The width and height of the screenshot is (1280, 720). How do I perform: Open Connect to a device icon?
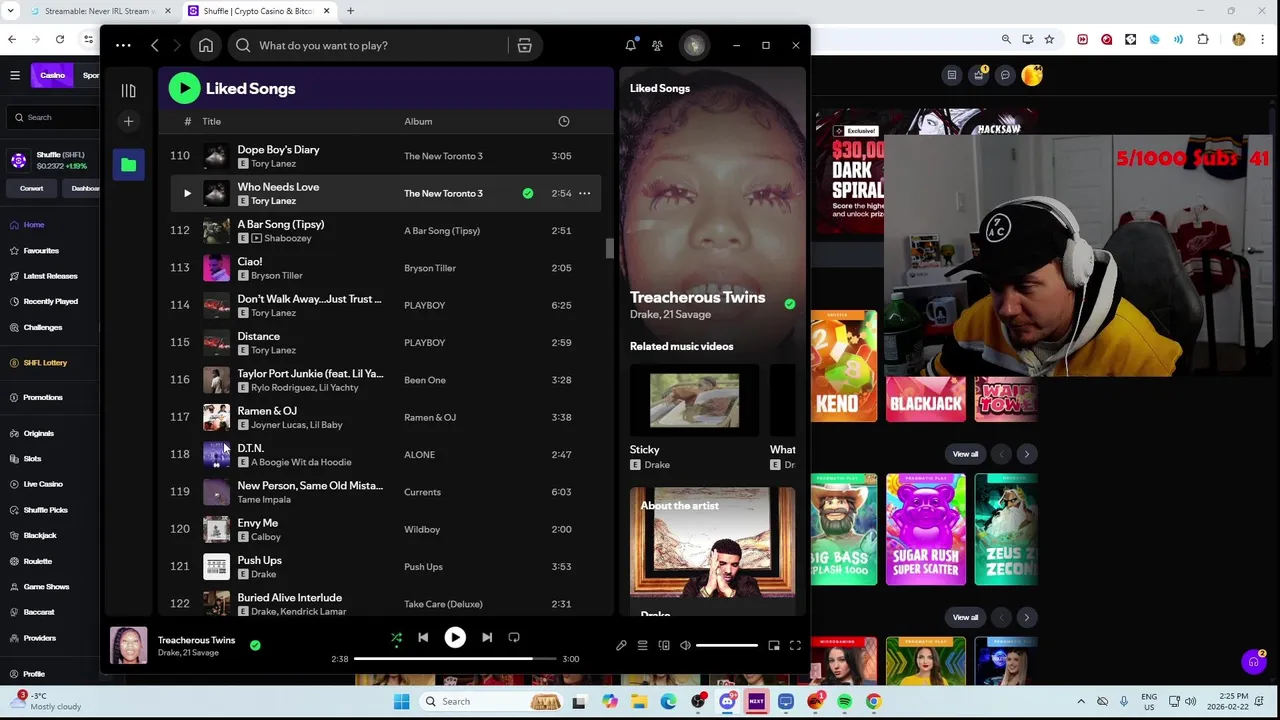(664, 645)
